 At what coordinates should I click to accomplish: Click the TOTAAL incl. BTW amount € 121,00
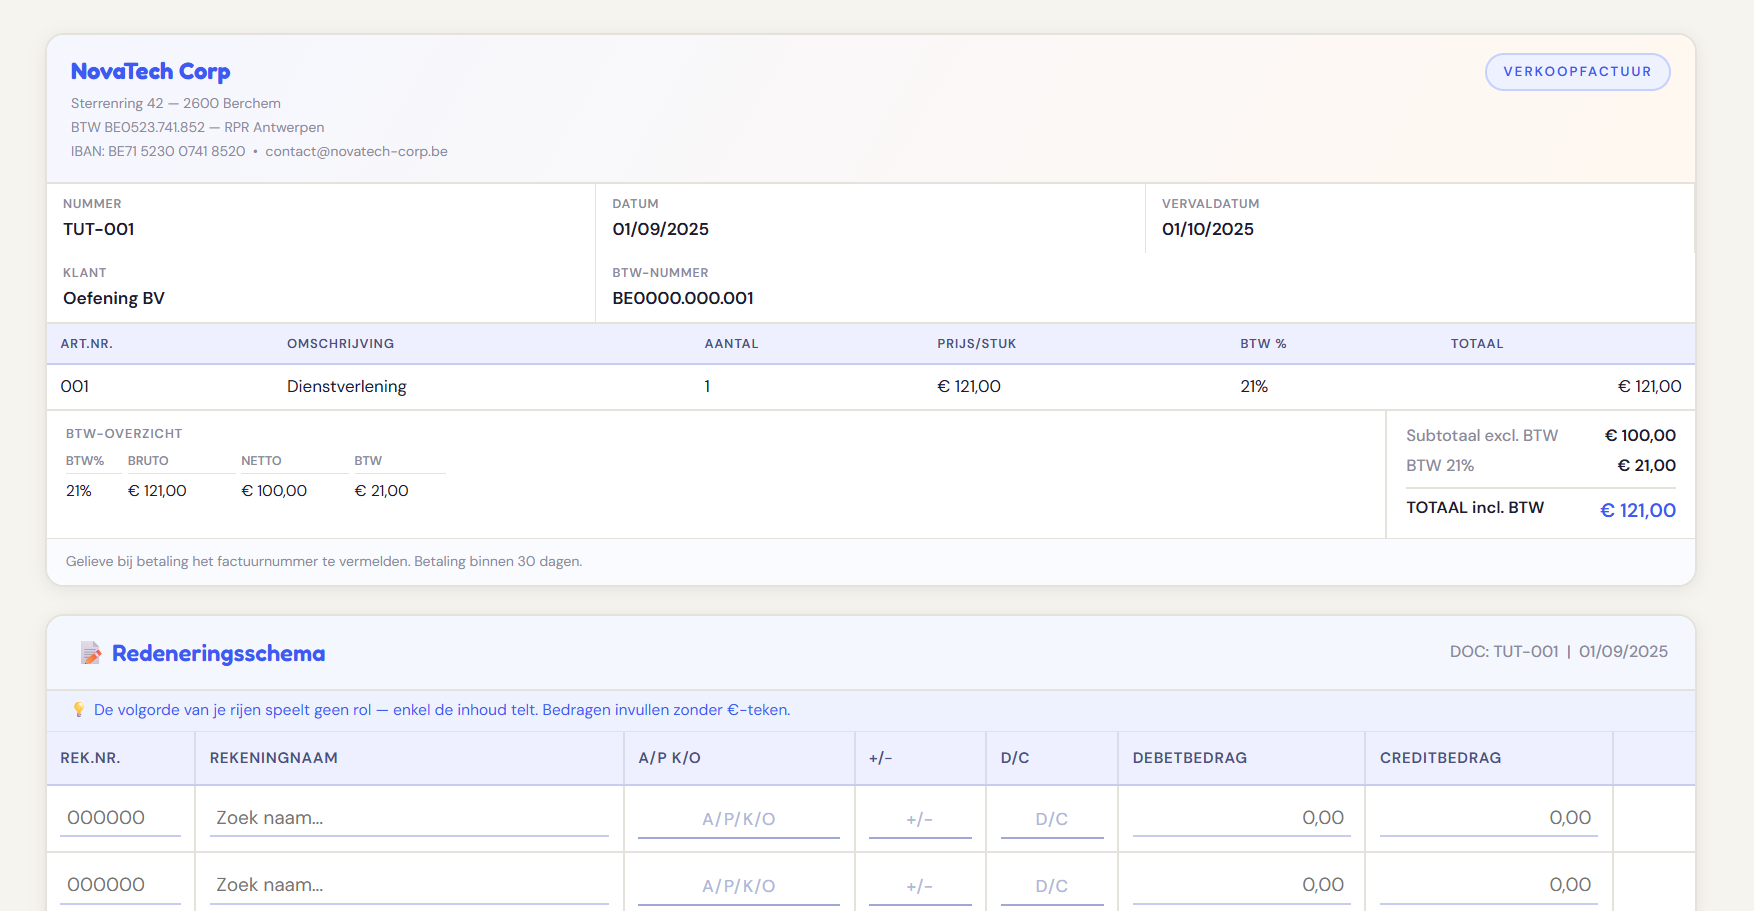[x=1637, y=510]
